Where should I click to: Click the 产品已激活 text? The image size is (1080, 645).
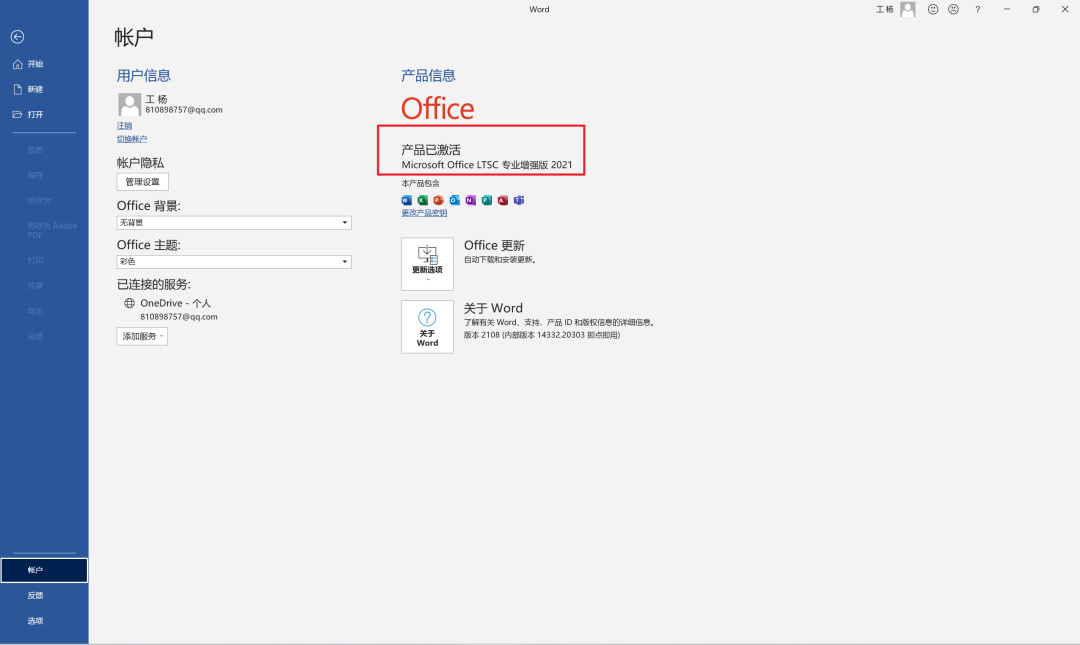tap(431, 150)
